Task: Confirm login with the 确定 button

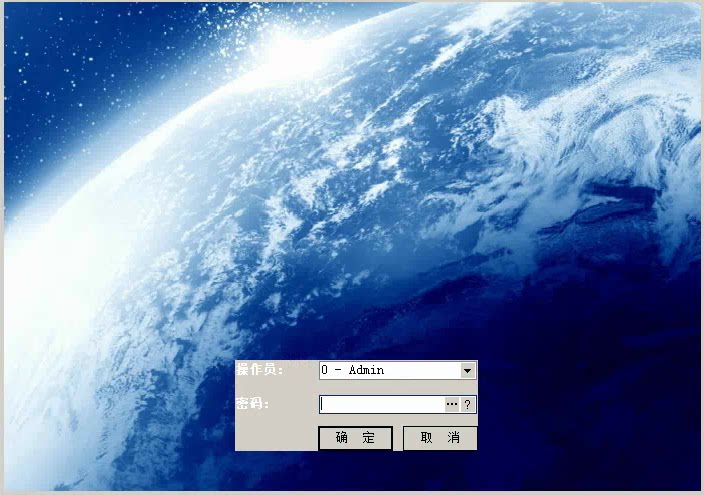Action: [x=355, y=438]
